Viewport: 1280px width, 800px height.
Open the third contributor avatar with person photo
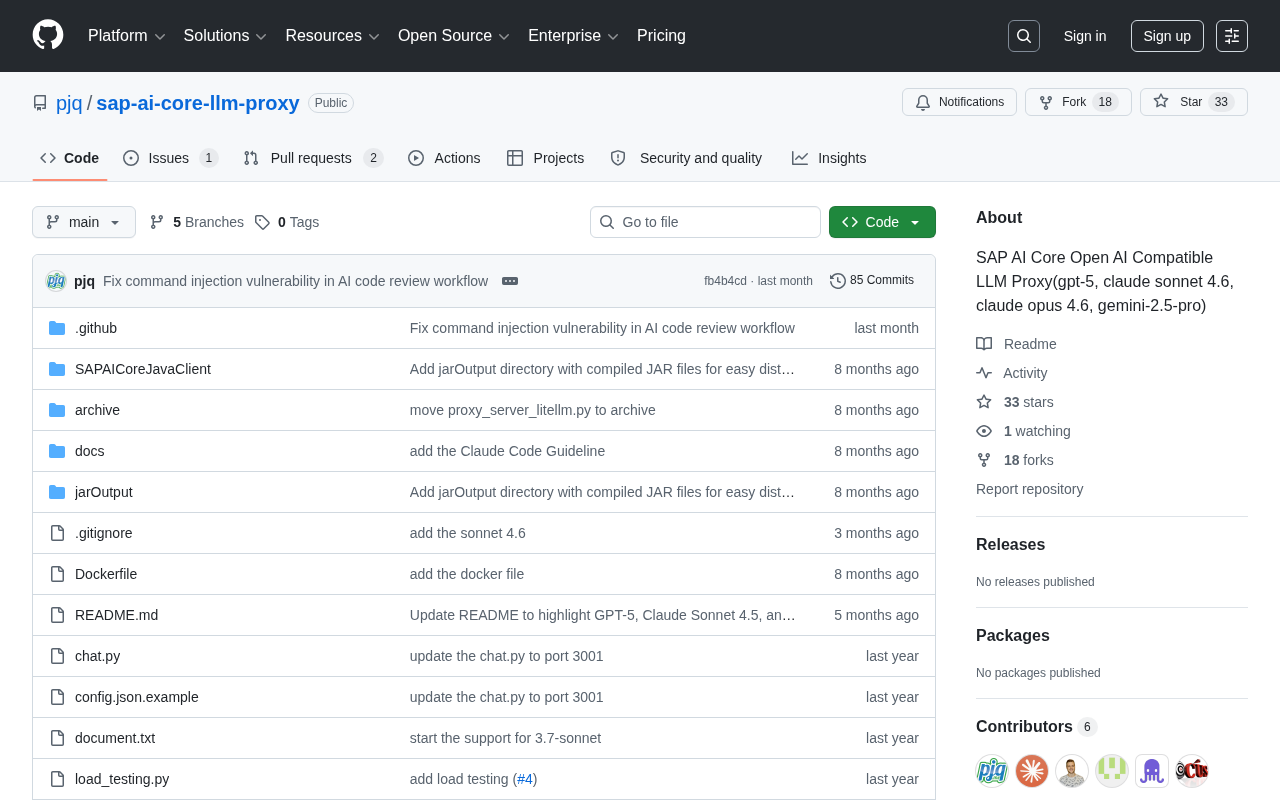tap(1072, 771)
